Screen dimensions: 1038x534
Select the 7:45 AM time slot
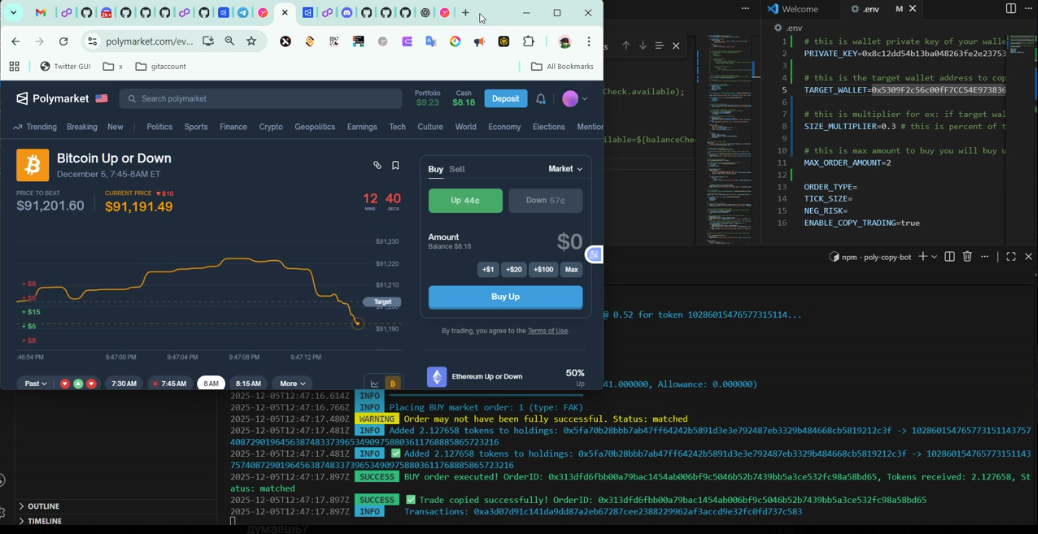pos(169,383)
